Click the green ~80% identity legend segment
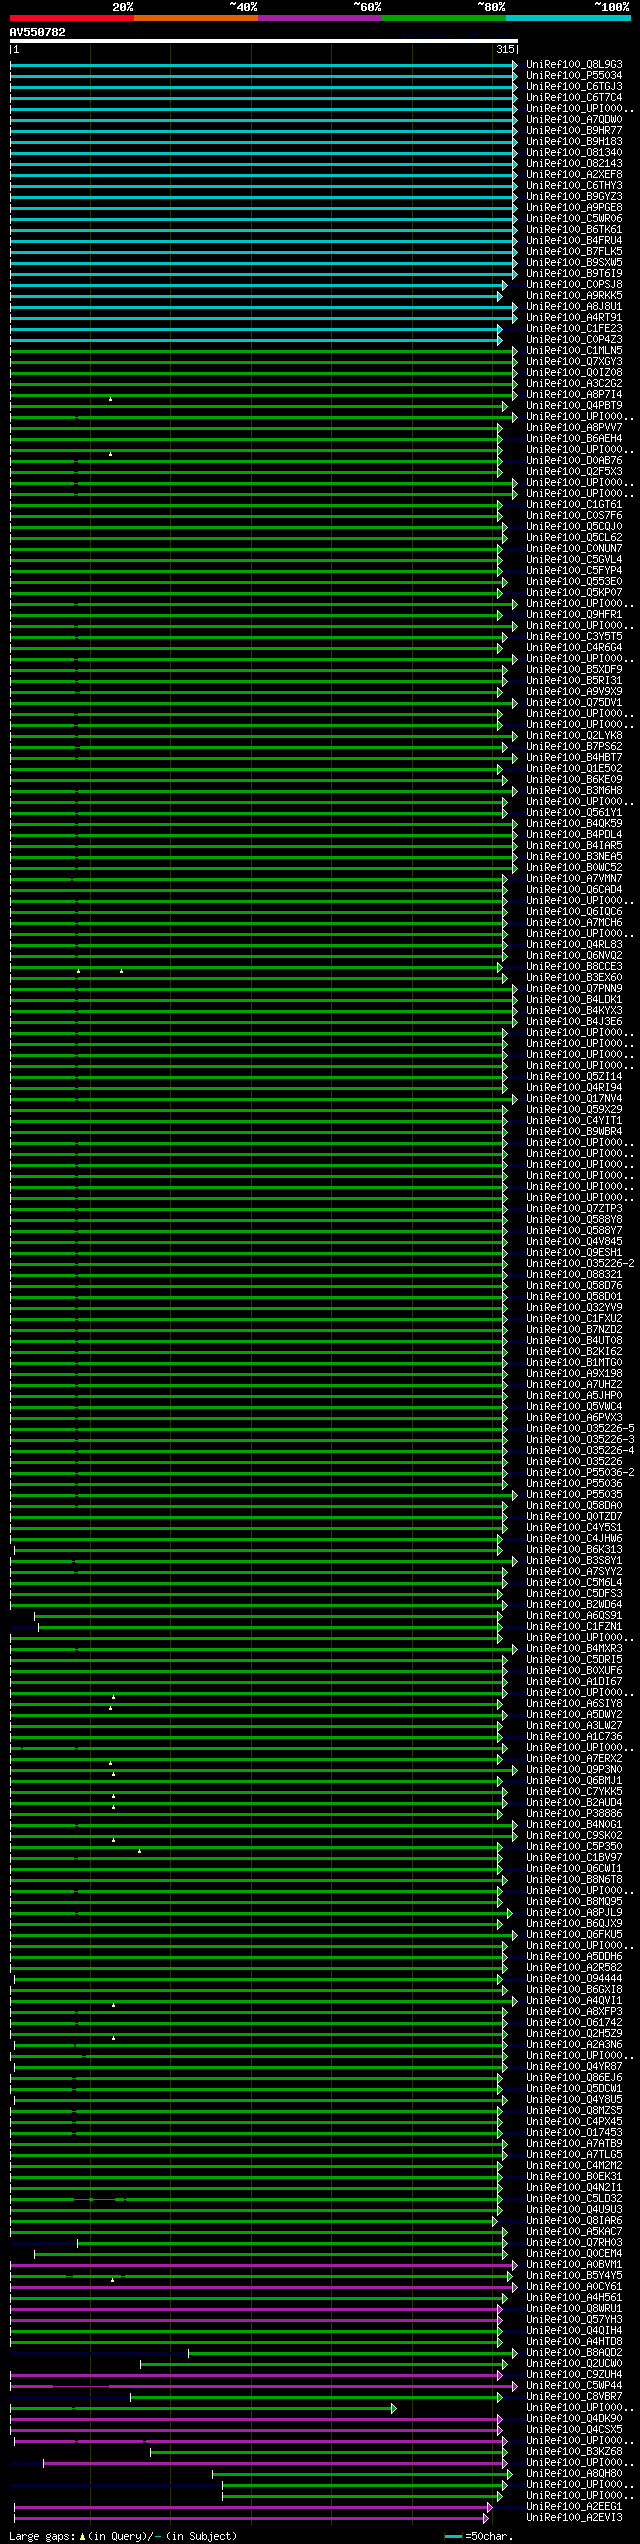The image size is (640, 2544). coord(444,18)
